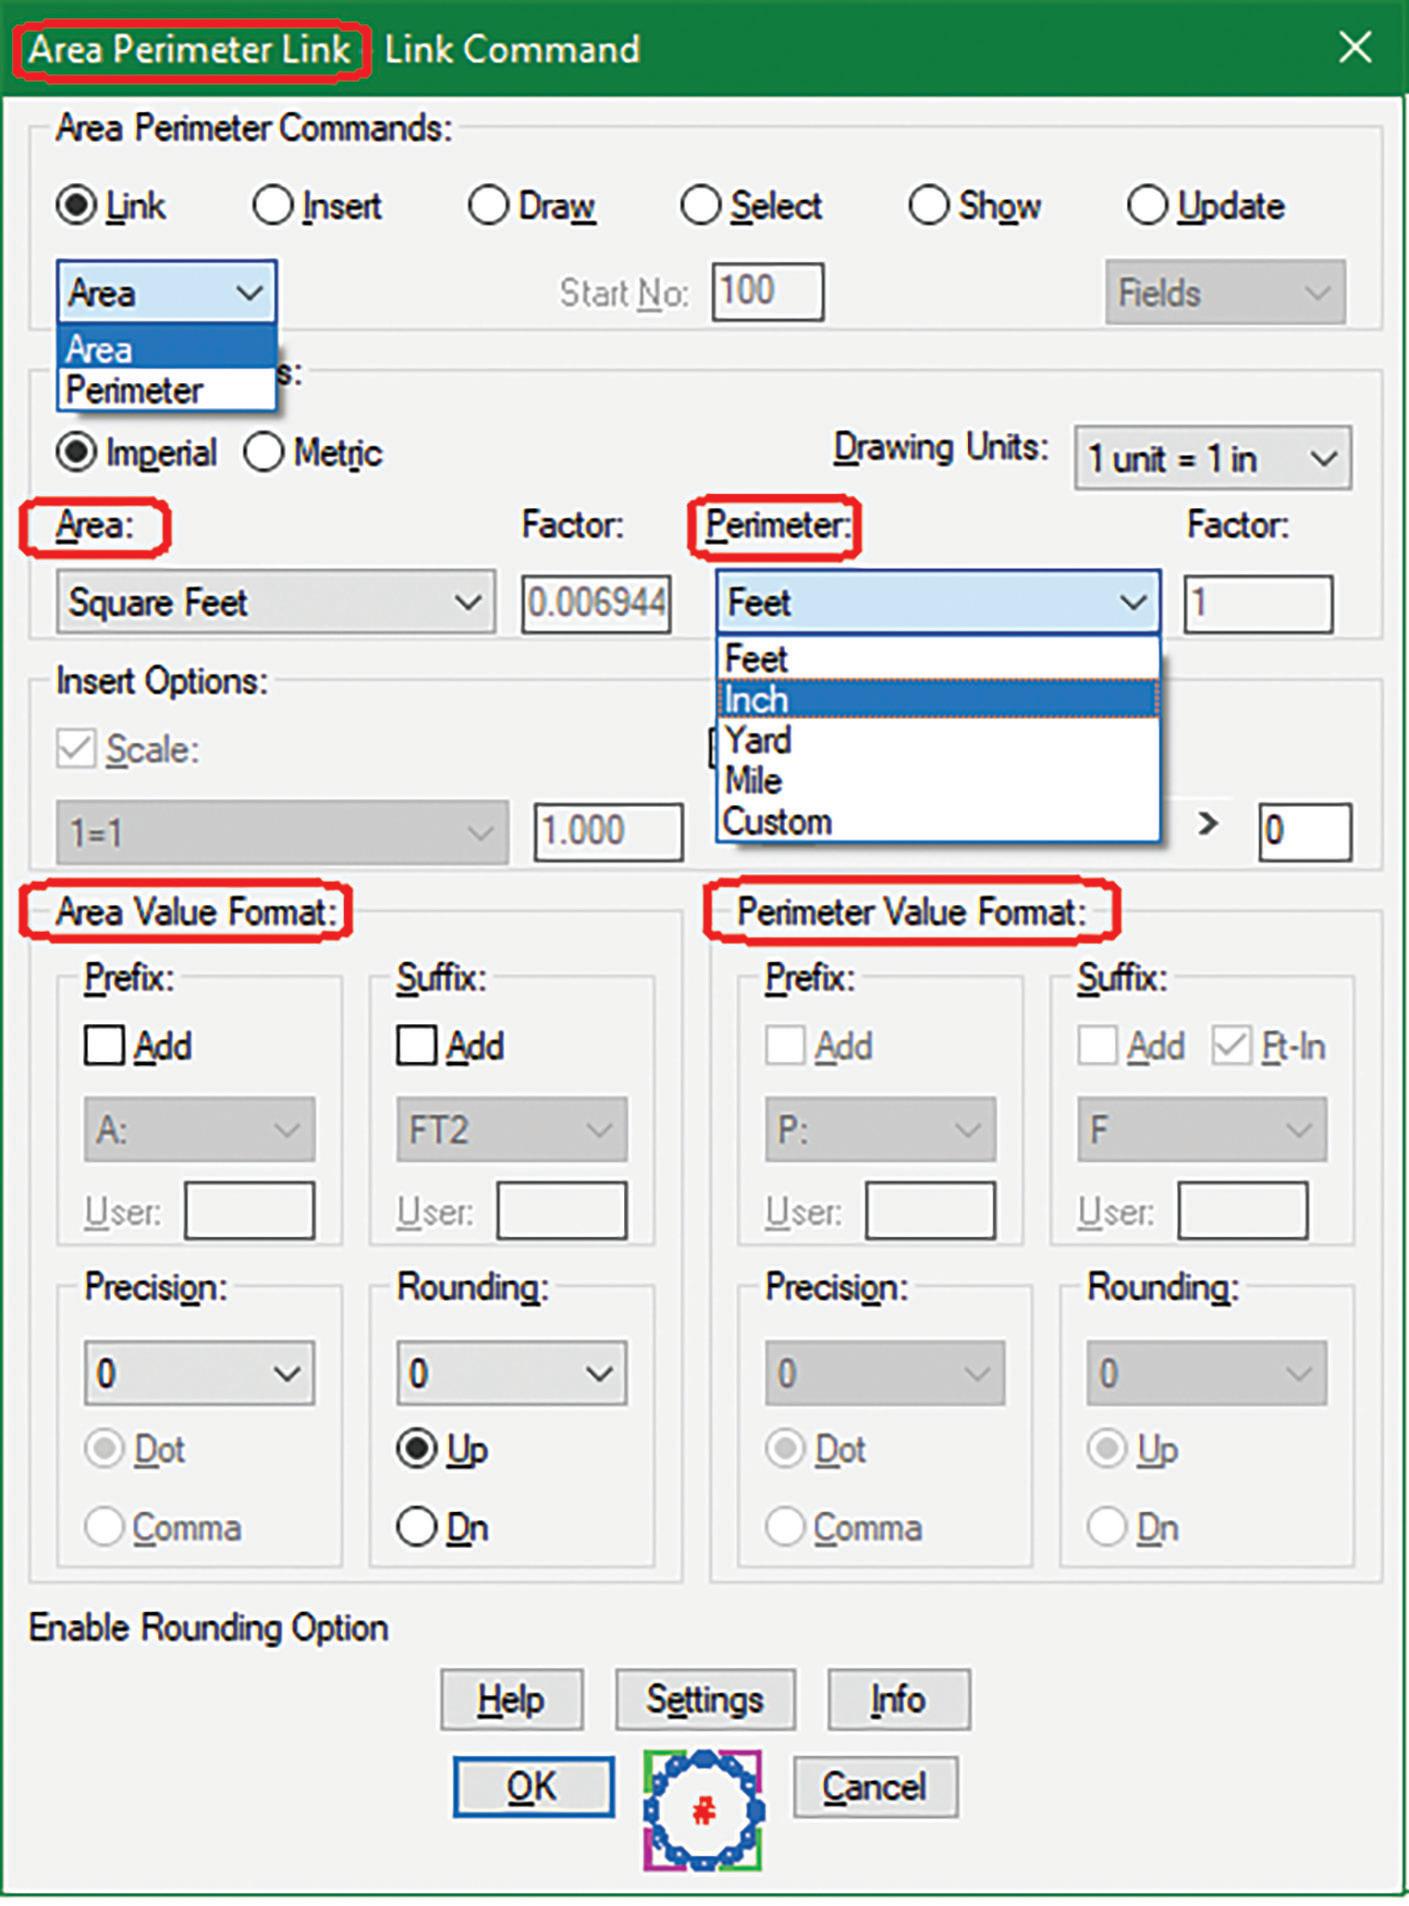Tick the Area Suffix Add checkbox
The height and width of the screenshot is (1906, 1409).
(x=416, y=1046)
